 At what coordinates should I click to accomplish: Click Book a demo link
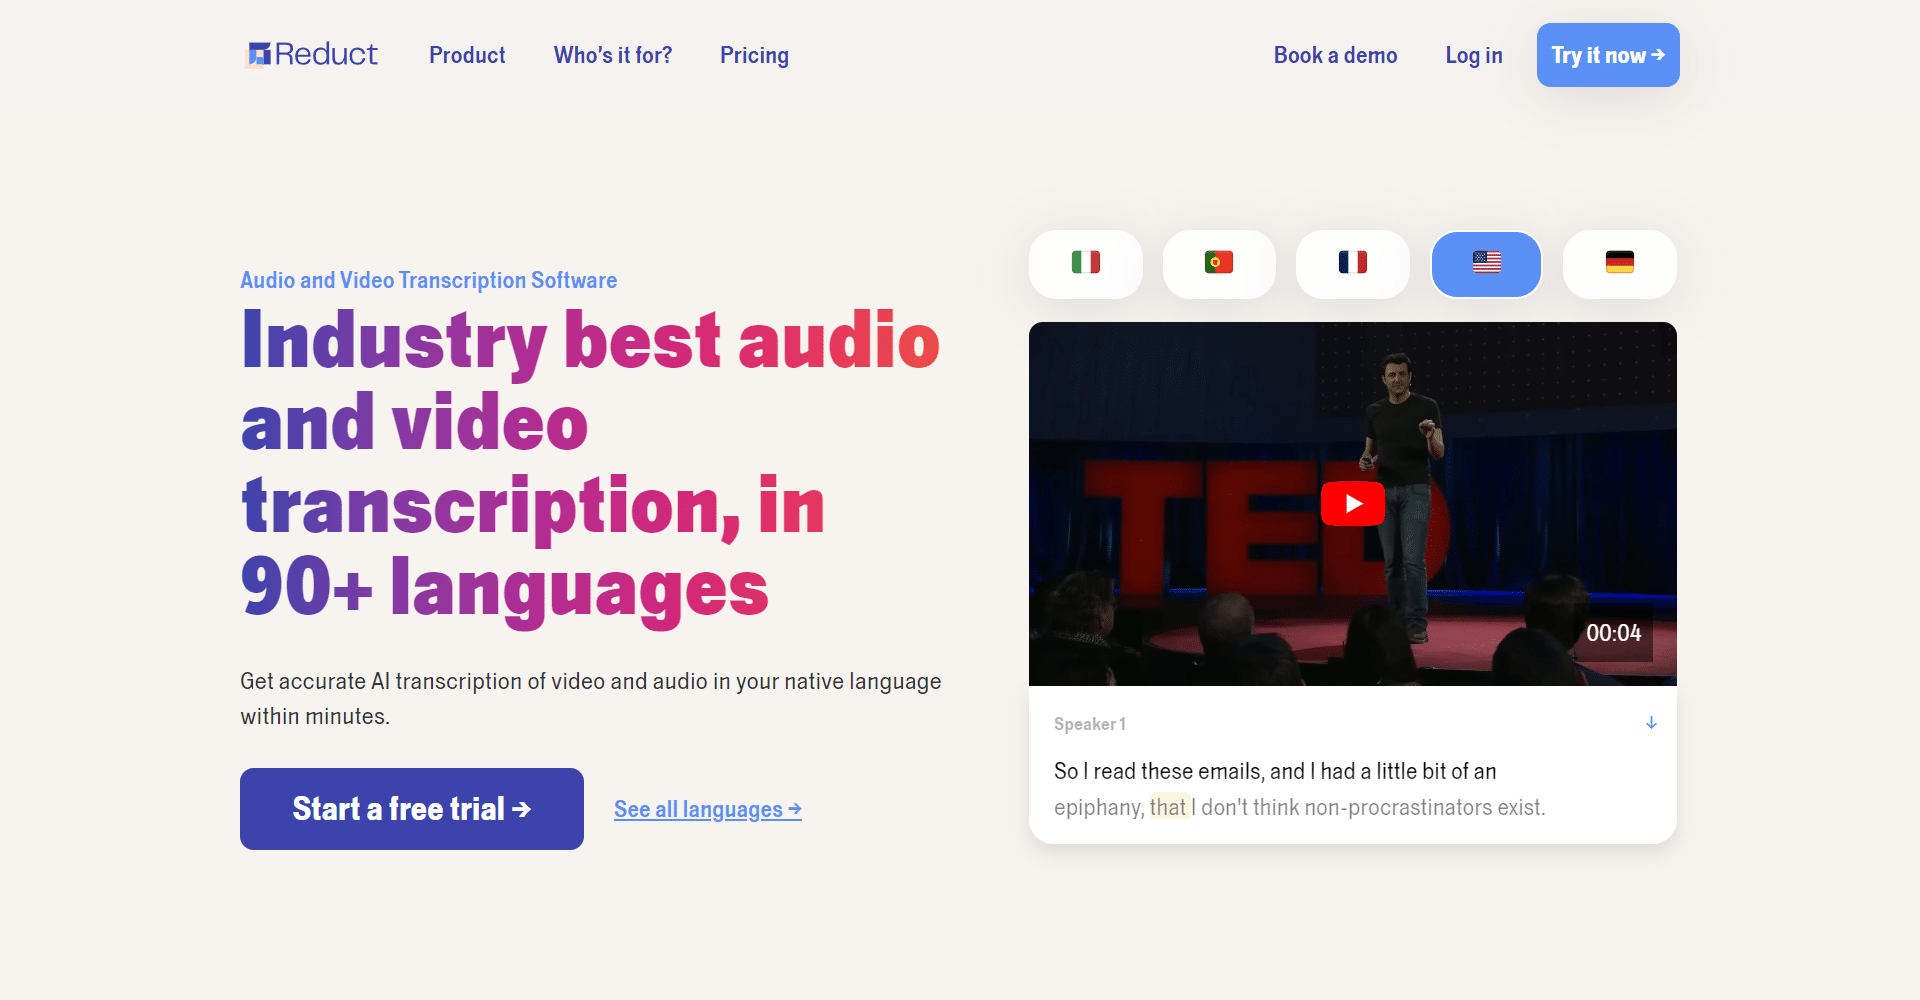(x=1335, y=55)
